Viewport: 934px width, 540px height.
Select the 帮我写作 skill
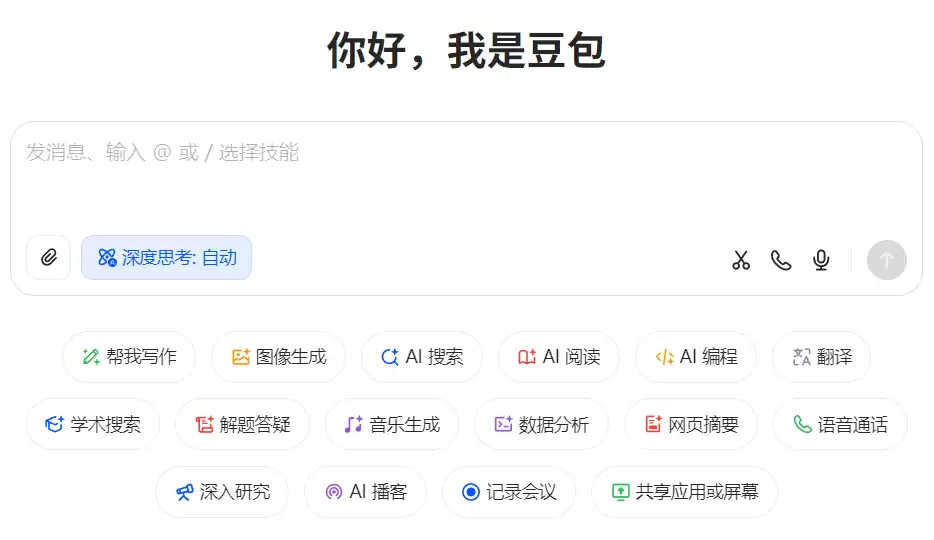(x=129, y=357)
